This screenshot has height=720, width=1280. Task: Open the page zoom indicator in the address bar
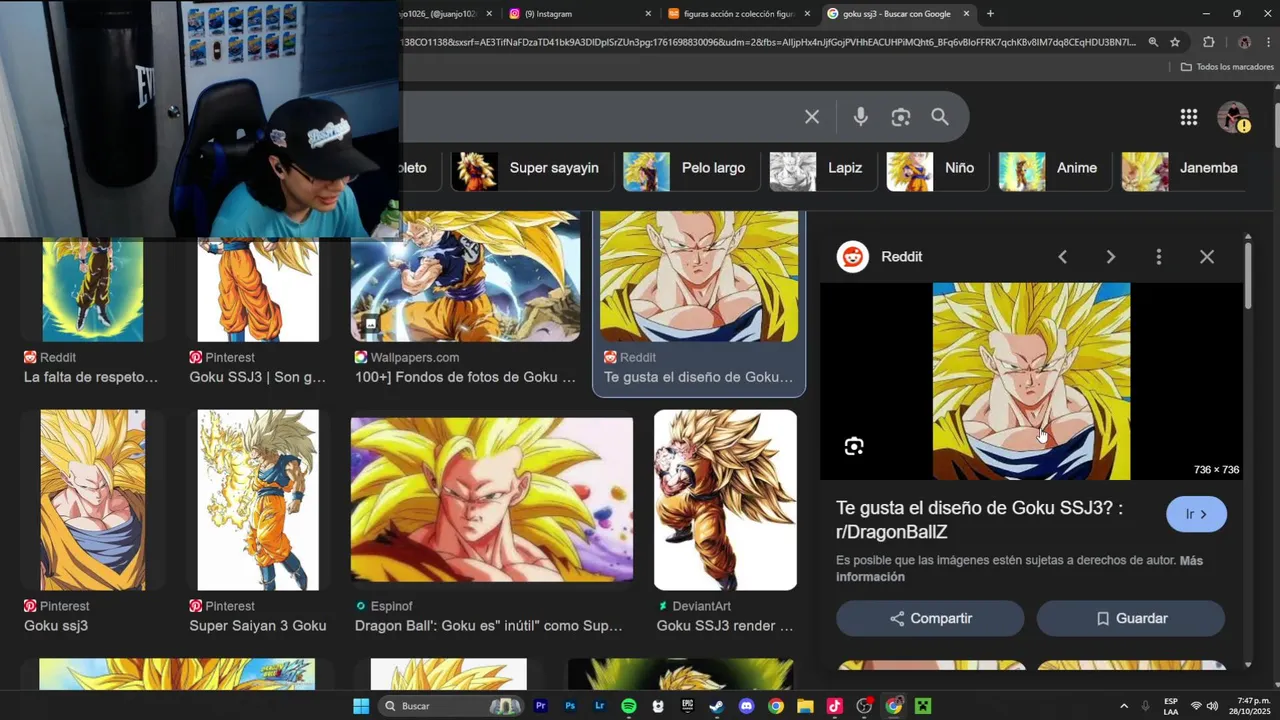pos(1153,42)
